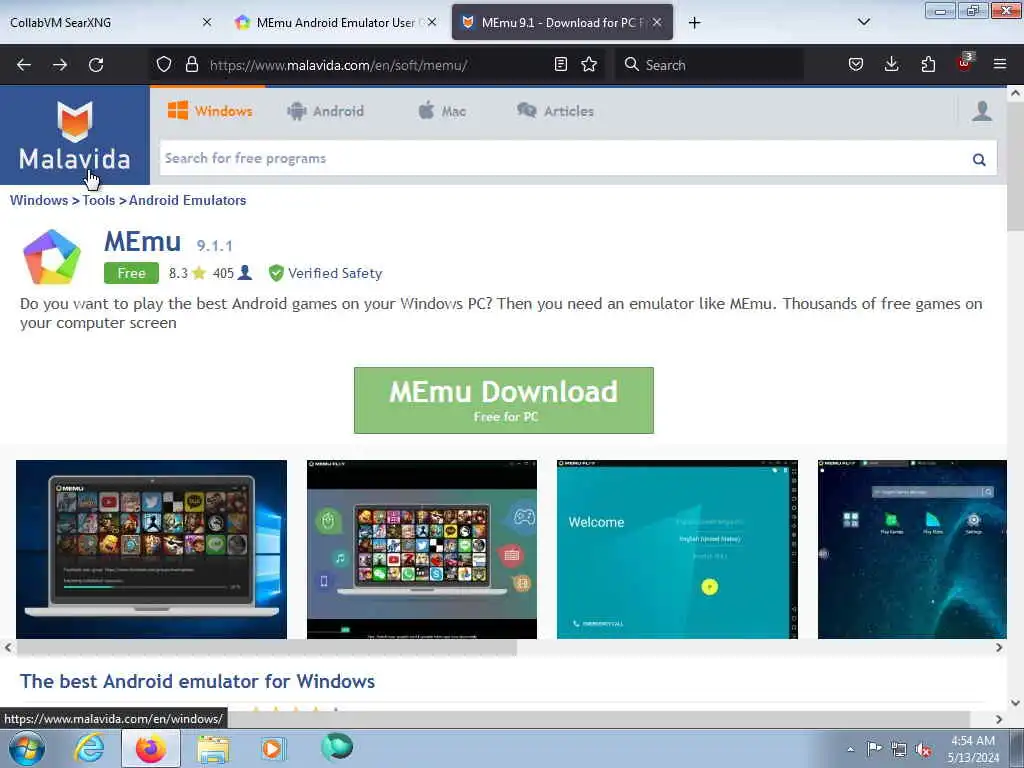The height and width of the screenshot is (768, 1024).
Task: Open the Malavida home logo
Action: click(x=74, y=135)
